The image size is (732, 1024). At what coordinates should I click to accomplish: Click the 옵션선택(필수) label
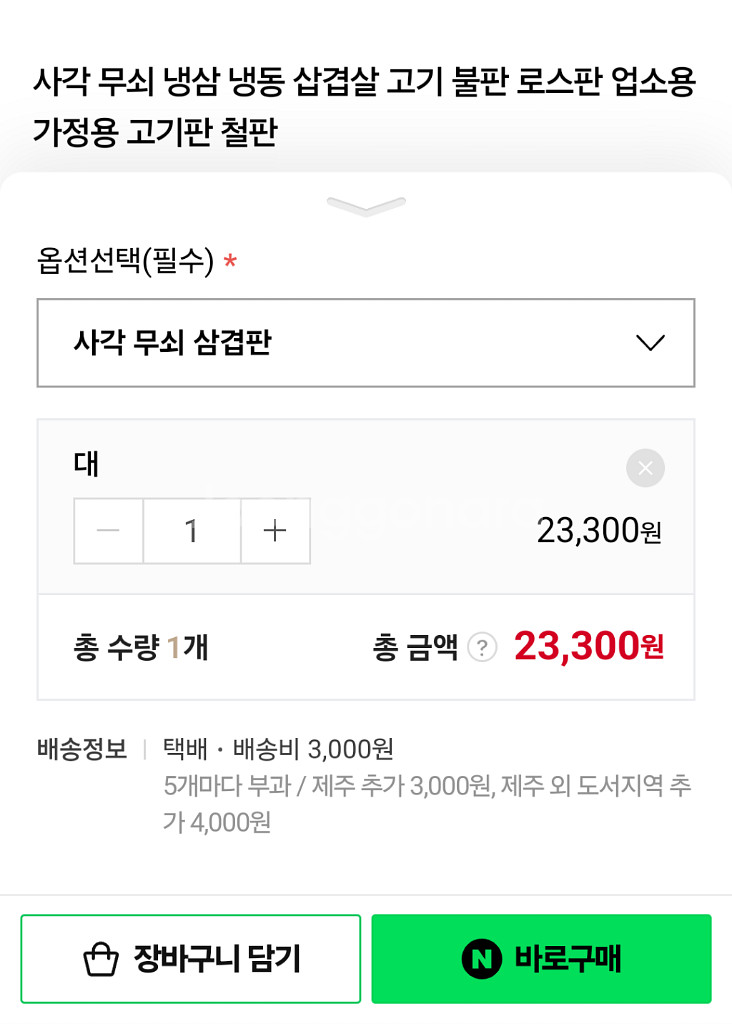126,262
